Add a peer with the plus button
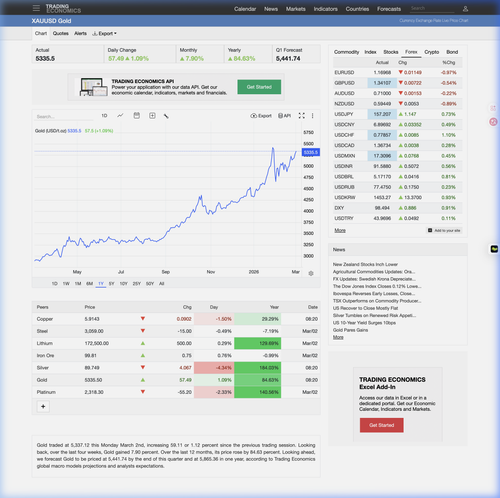The height and width of the screenshot is (498, 500). coord(43,406)
